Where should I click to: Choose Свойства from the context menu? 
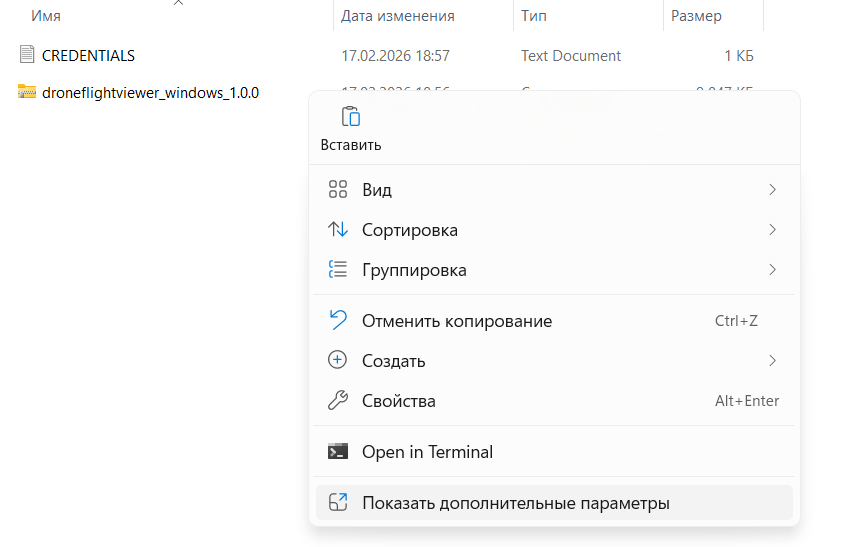click(398, 401)
